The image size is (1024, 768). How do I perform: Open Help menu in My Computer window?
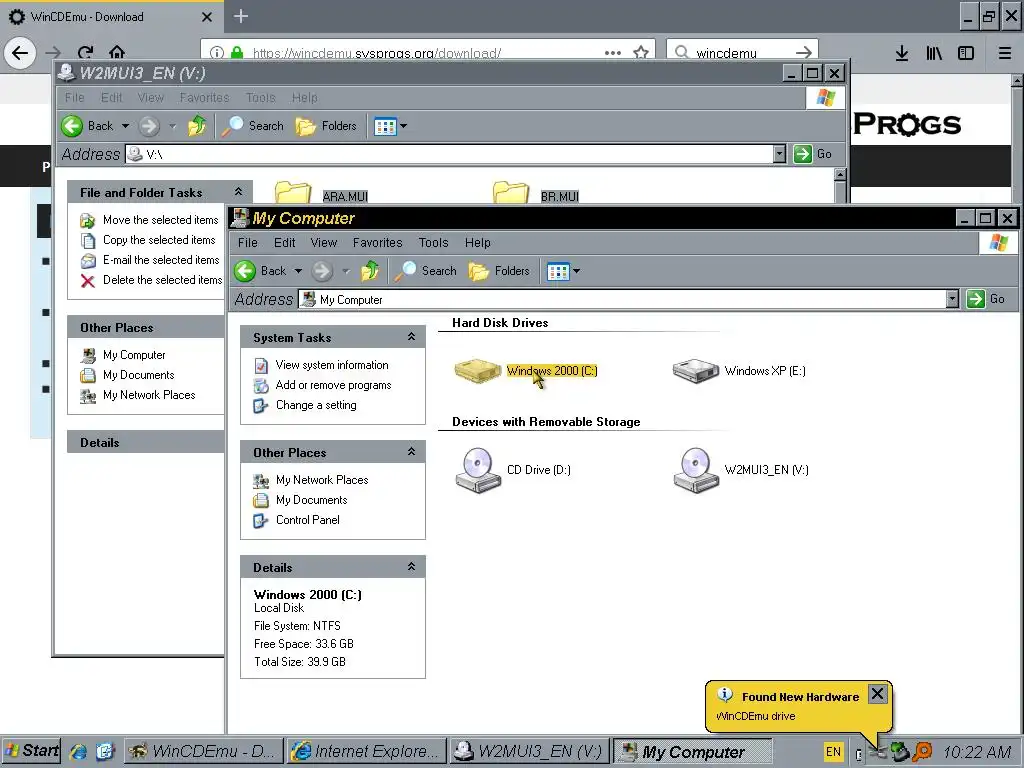tap(477, 242)
